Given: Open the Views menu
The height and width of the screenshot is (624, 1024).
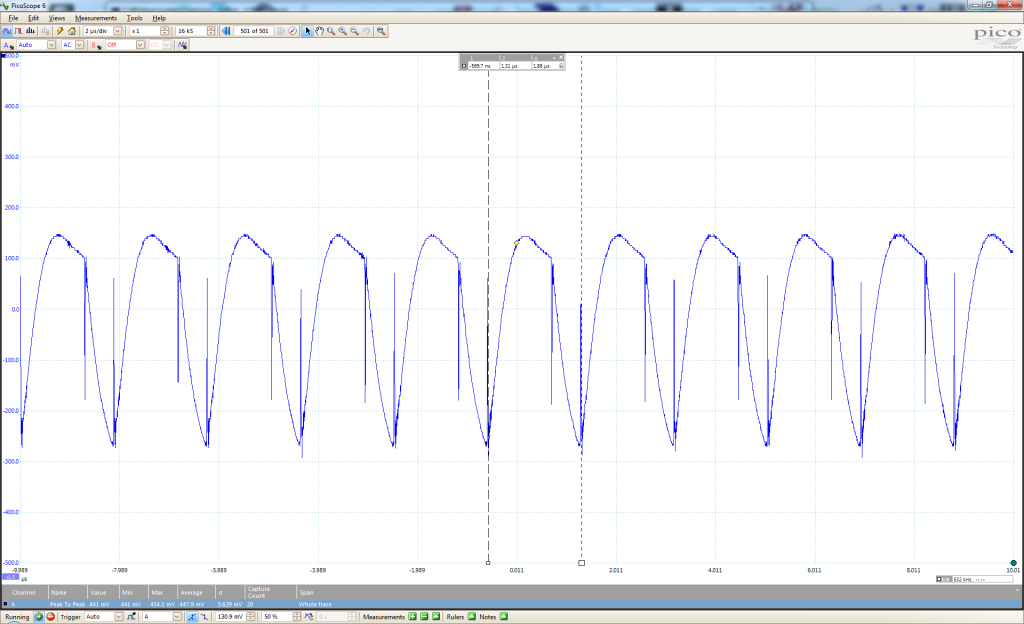Looking at the screenshot, I should pyautogui.click(x=57, y=18).
